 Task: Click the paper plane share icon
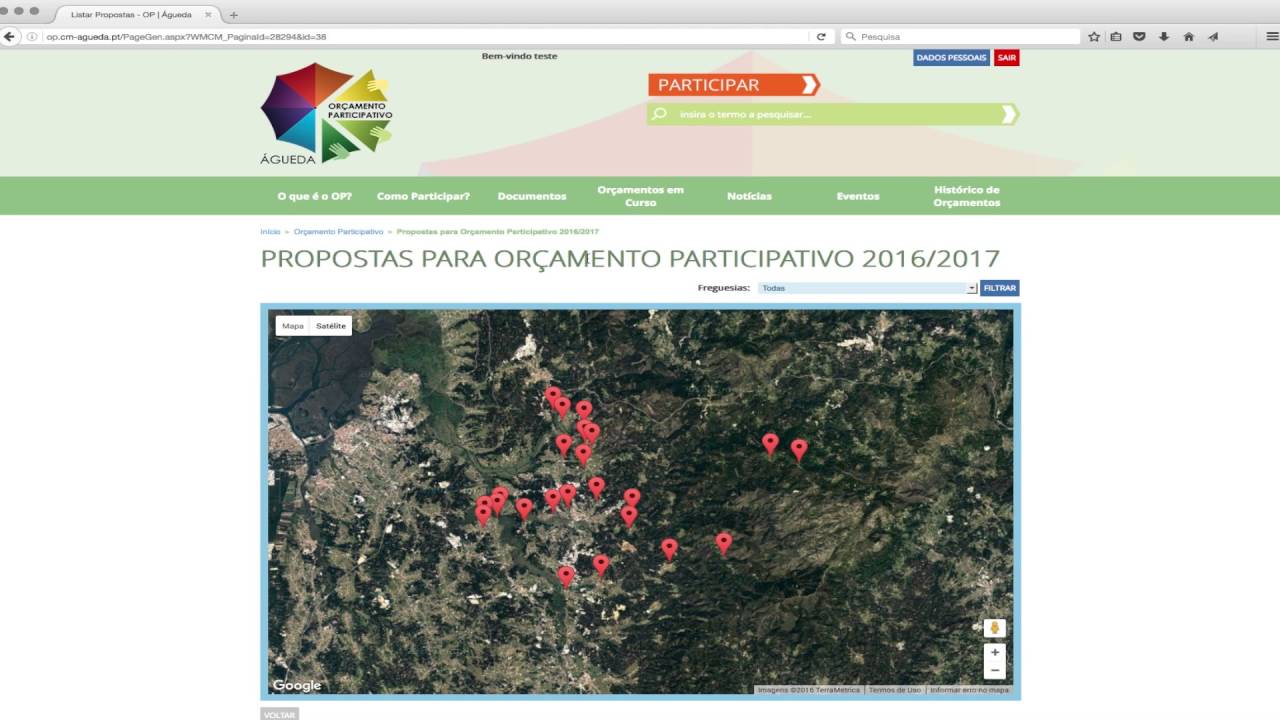[x=1213, y=36]
